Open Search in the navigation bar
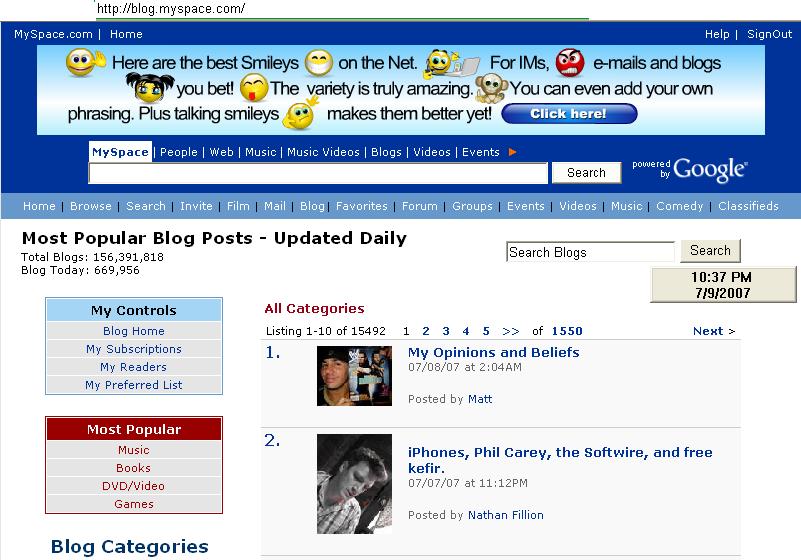The image size is (801, 560). pos(146,206)
